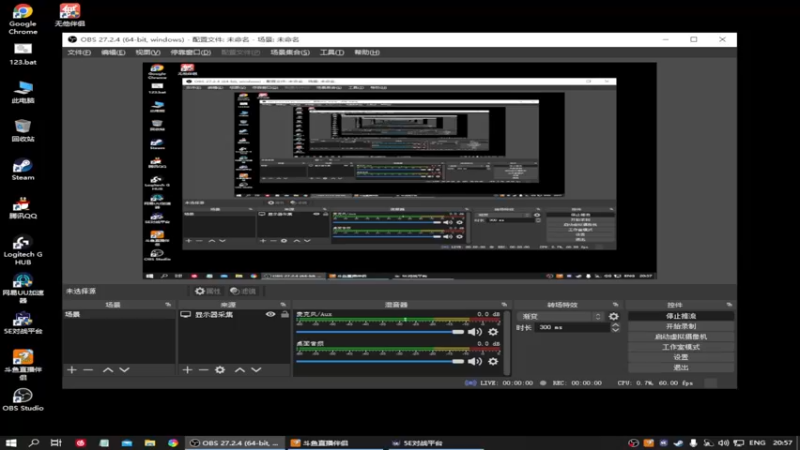The height and width of the screenshot is (450, 800).
Task: Click 停止推流 to stop streaming
Action: click(681, 316)
